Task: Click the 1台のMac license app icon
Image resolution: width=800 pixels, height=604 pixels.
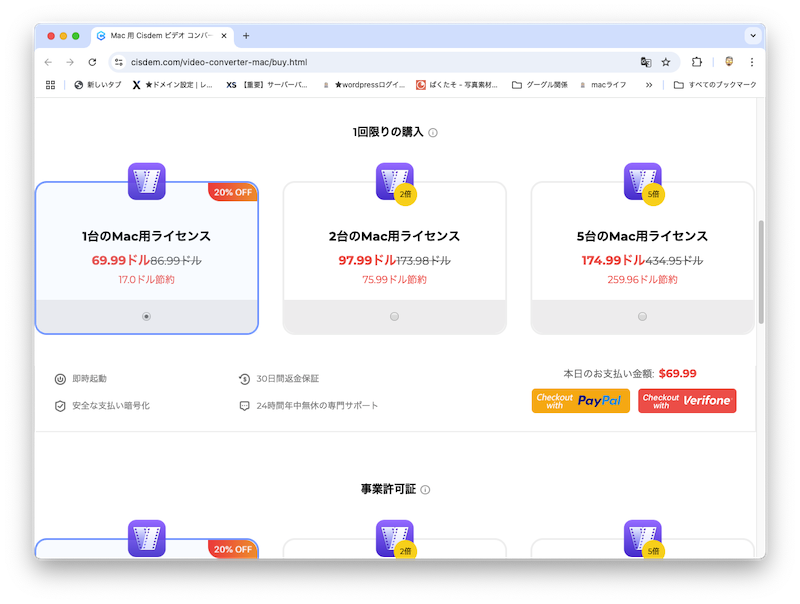Action: 146,182
